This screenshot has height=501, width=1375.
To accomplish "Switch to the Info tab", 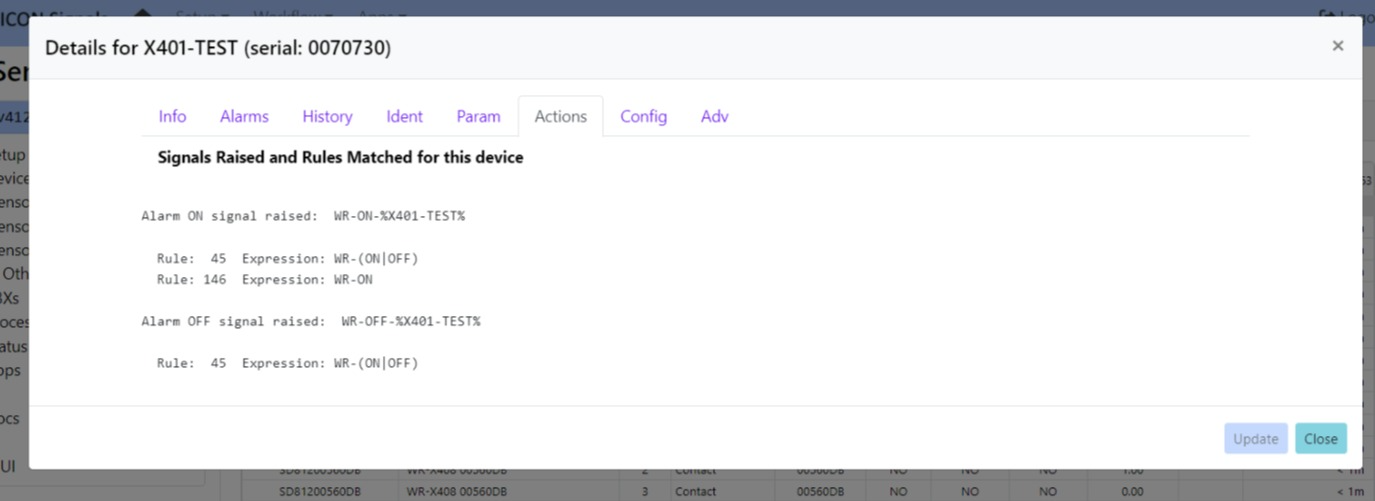I will pos(172,116).
